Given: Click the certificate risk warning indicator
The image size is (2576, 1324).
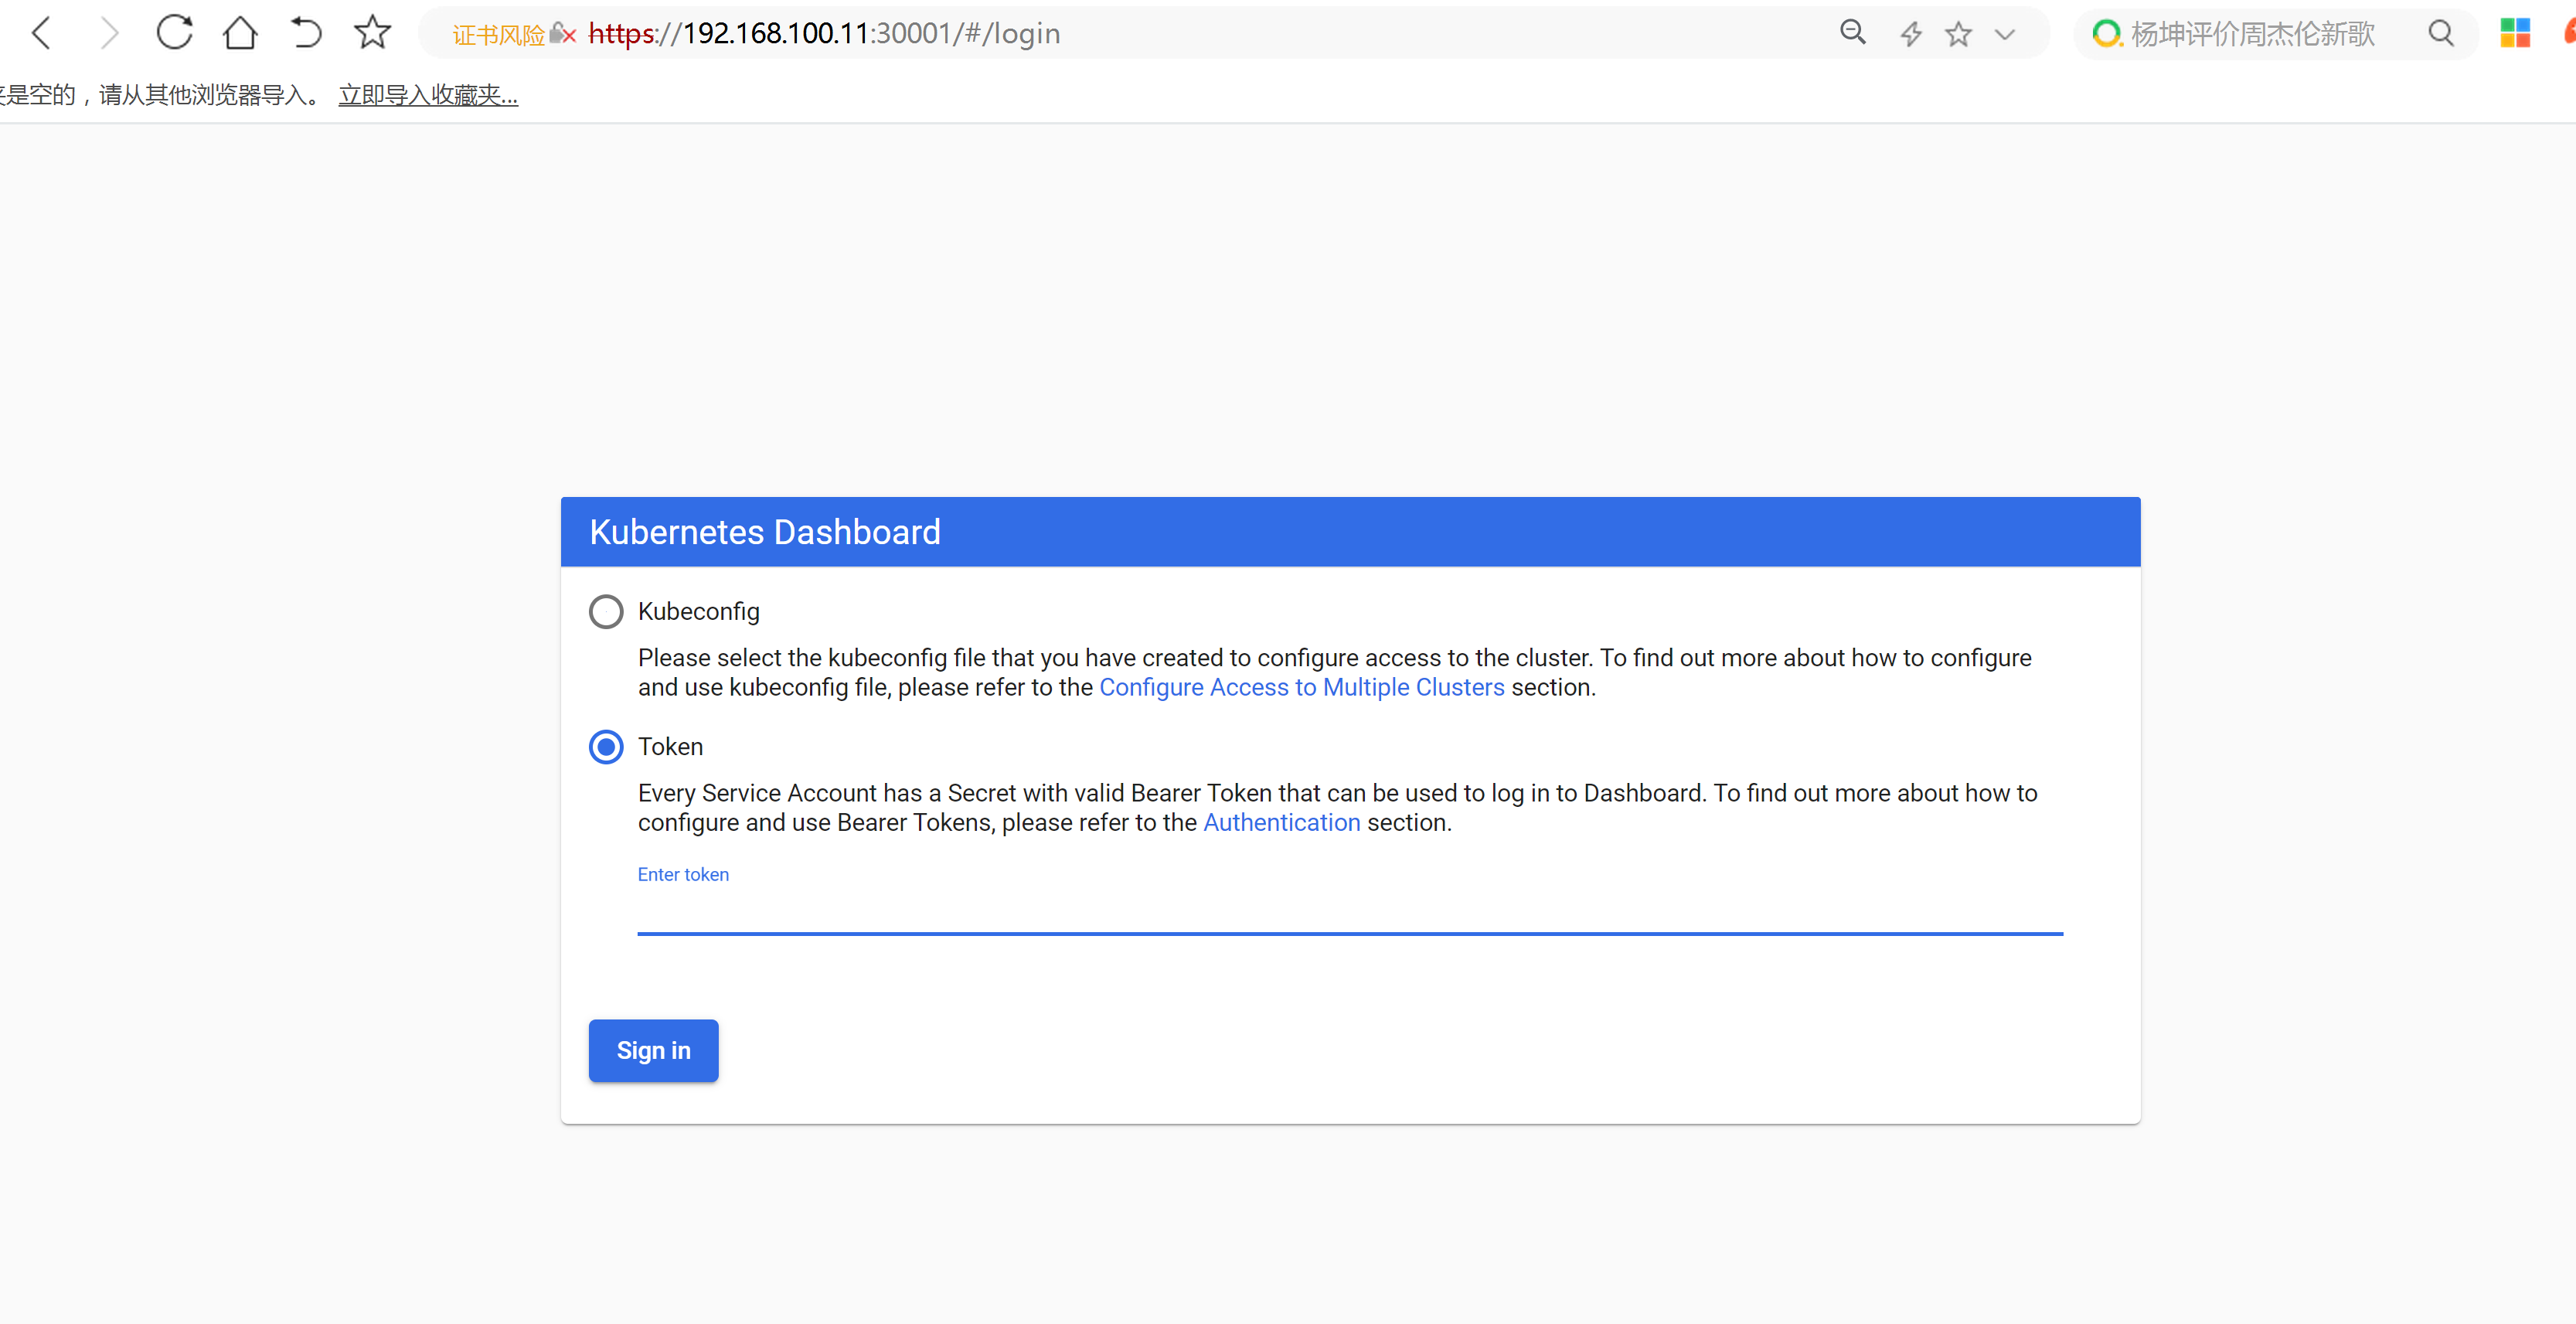Looking at the screenshot, I should (x=514, y=34).
